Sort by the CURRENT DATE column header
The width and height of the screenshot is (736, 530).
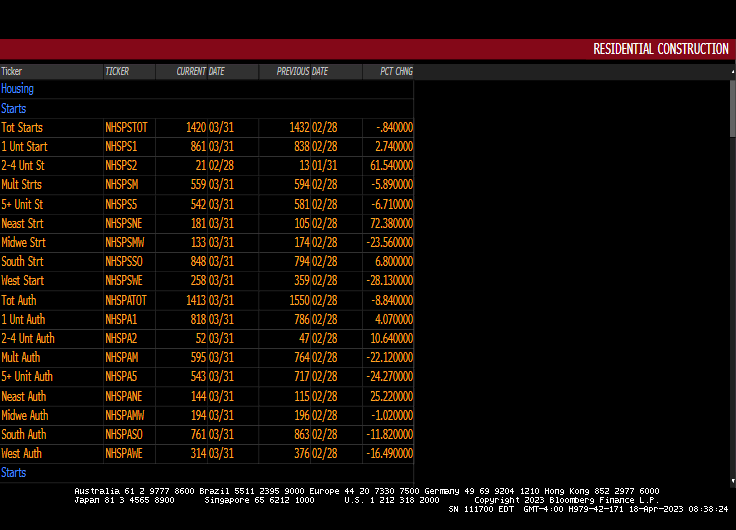pyautogui.click(x=200, y=71)
